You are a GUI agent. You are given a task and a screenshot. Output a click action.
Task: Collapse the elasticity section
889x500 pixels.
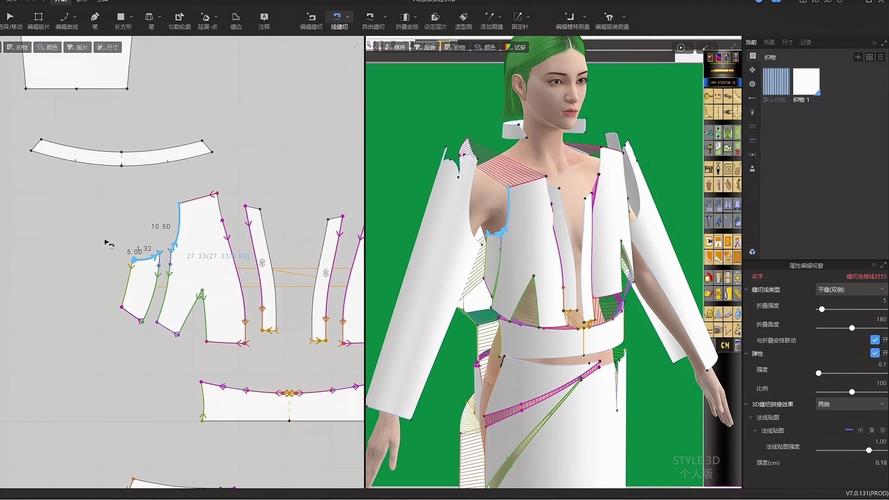point(747,353)
